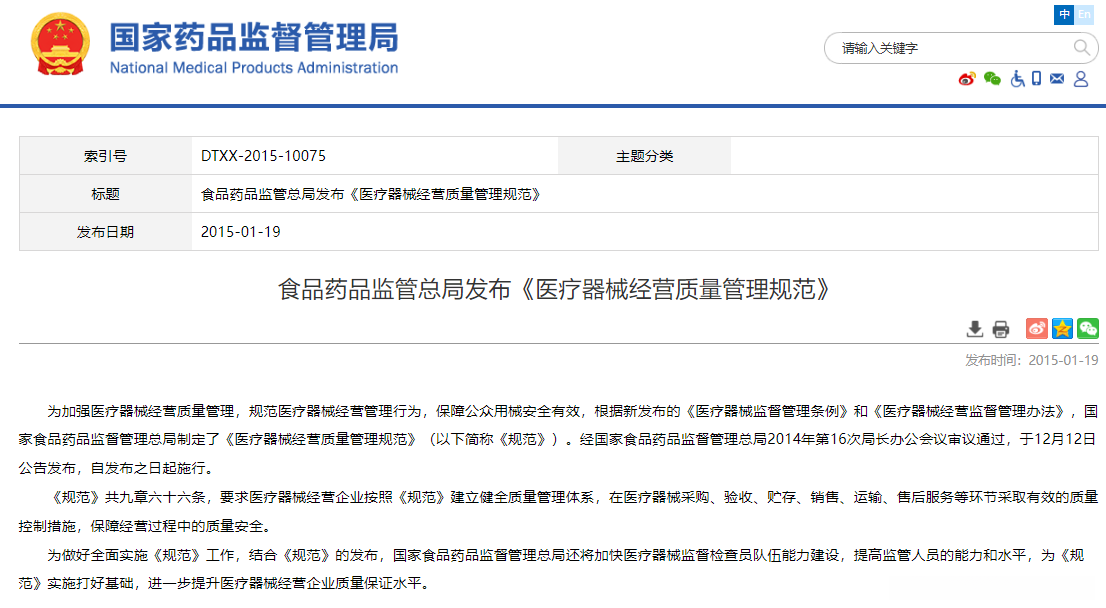Share article to WeChat green icon

coord(1088,328)
